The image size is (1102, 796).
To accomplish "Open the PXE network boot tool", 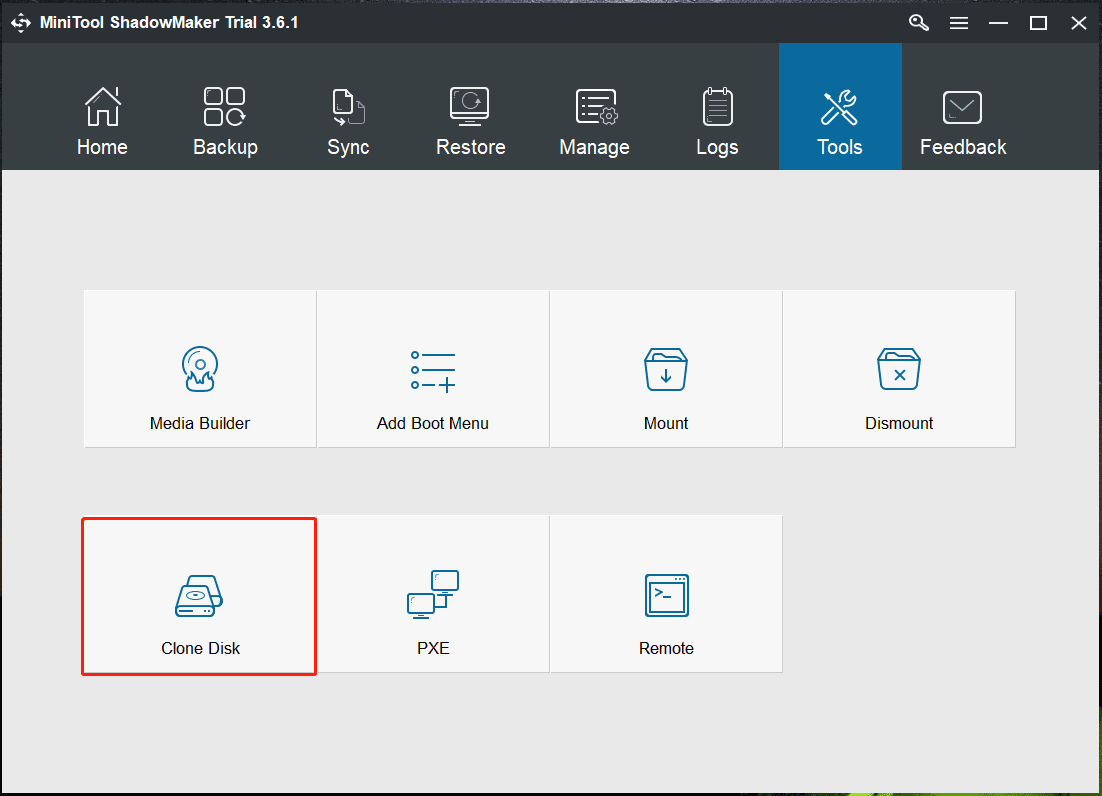I will (x=433, y=594).
